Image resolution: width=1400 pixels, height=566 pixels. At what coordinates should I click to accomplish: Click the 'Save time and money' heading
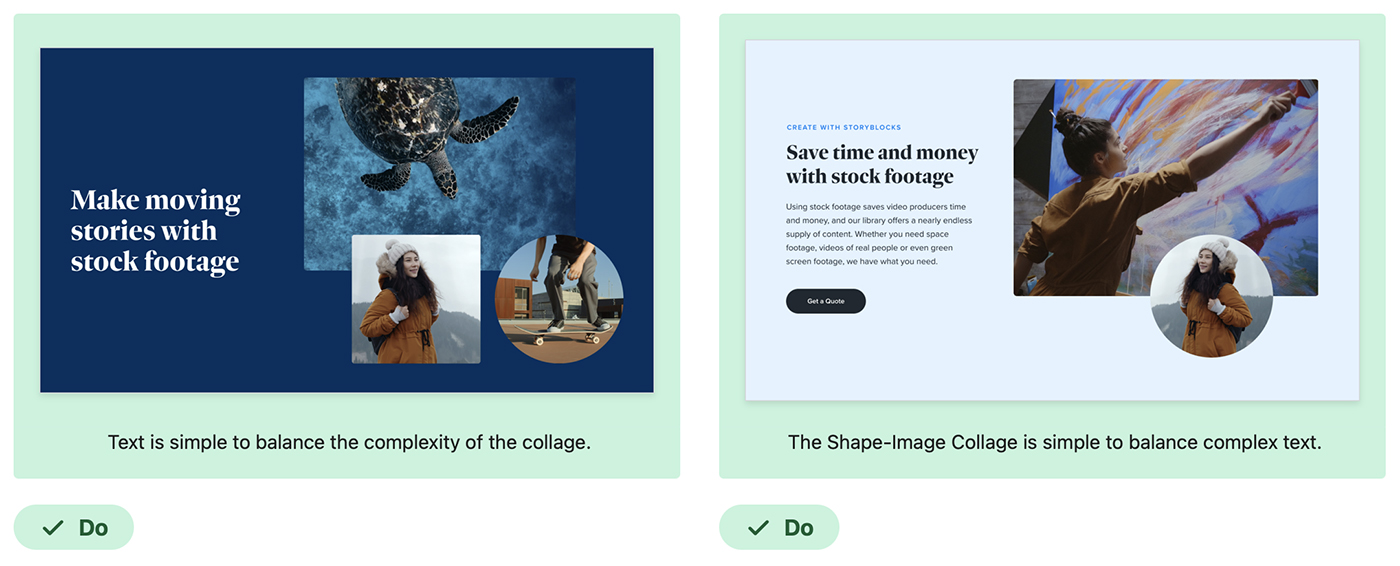(x=881, y=165)
